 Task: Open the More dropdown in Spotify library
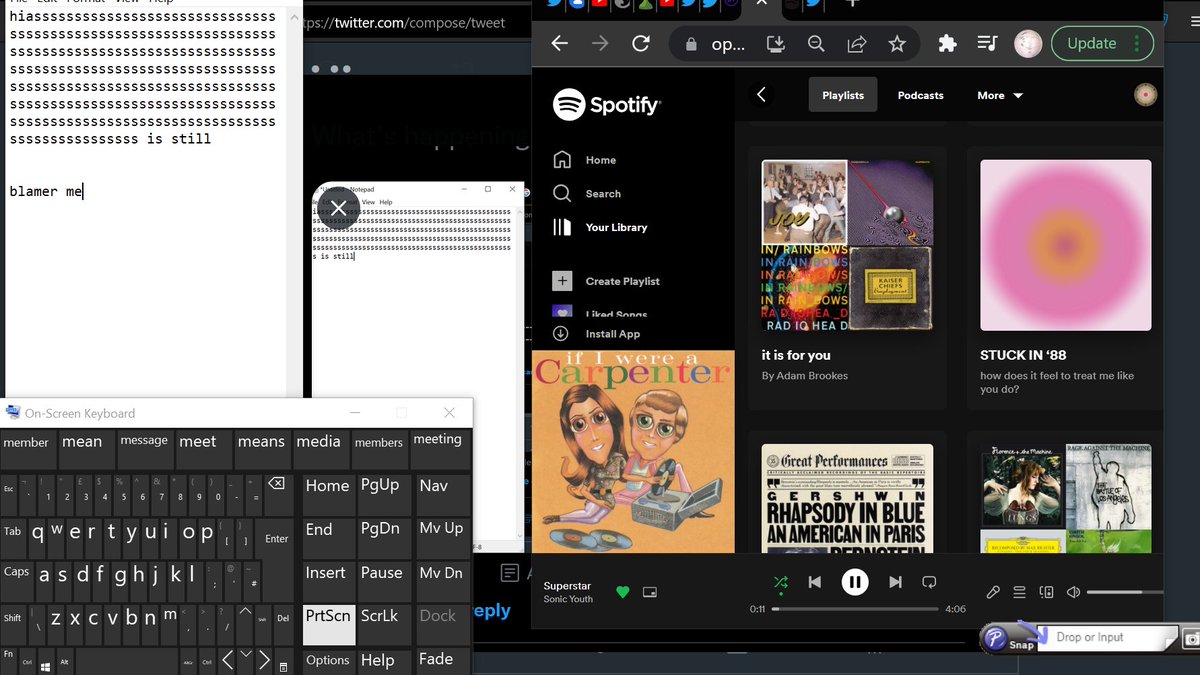pyautogui.click(x=1000, y=95)
